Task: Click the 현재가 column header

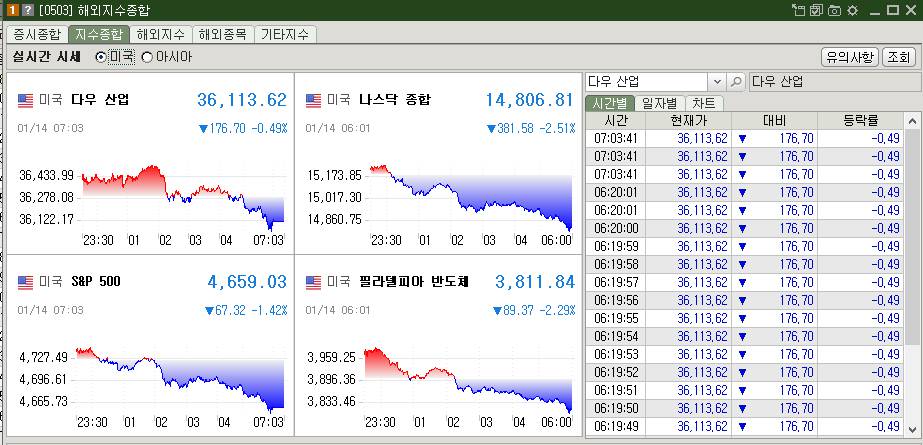Action: click(688, 121)
